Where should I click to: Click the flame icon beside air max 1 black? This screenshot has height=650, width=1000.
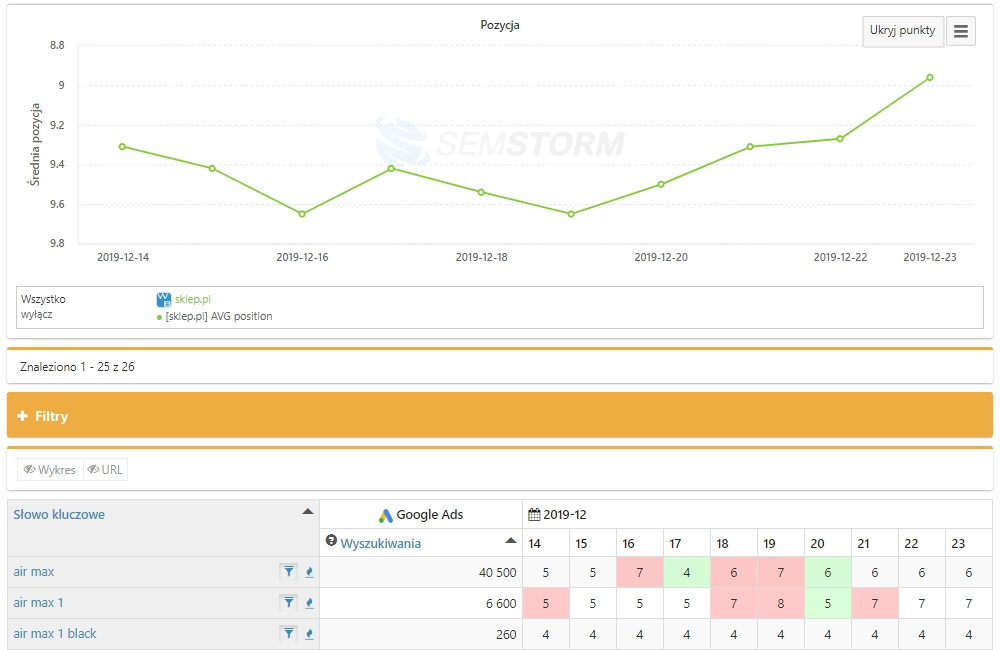[x=309, y=634]
